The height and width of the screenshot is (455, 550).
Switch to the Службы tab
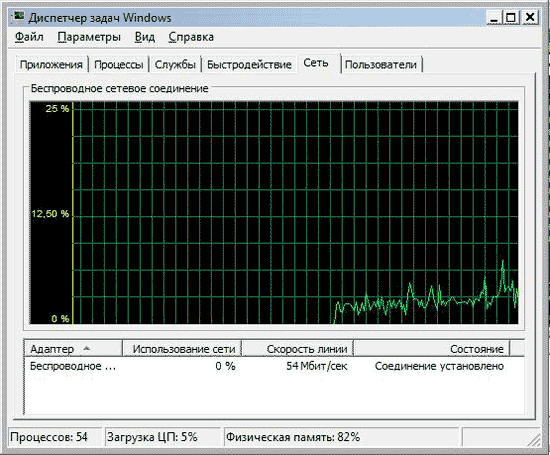tap(175, 65)
